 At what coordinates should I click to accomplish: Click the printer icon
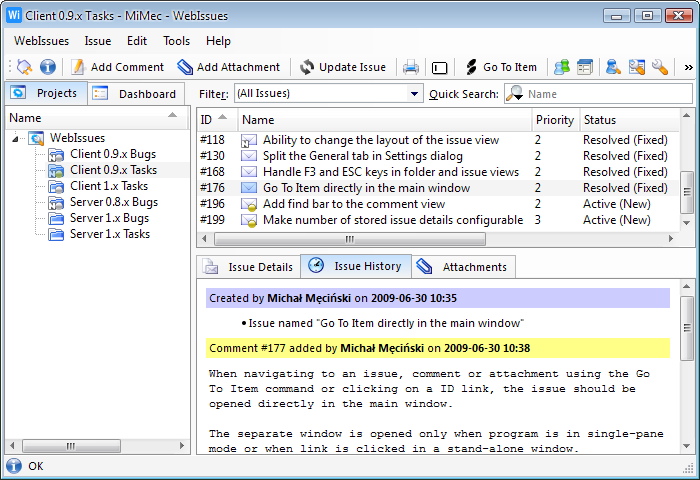pos(411,67)
